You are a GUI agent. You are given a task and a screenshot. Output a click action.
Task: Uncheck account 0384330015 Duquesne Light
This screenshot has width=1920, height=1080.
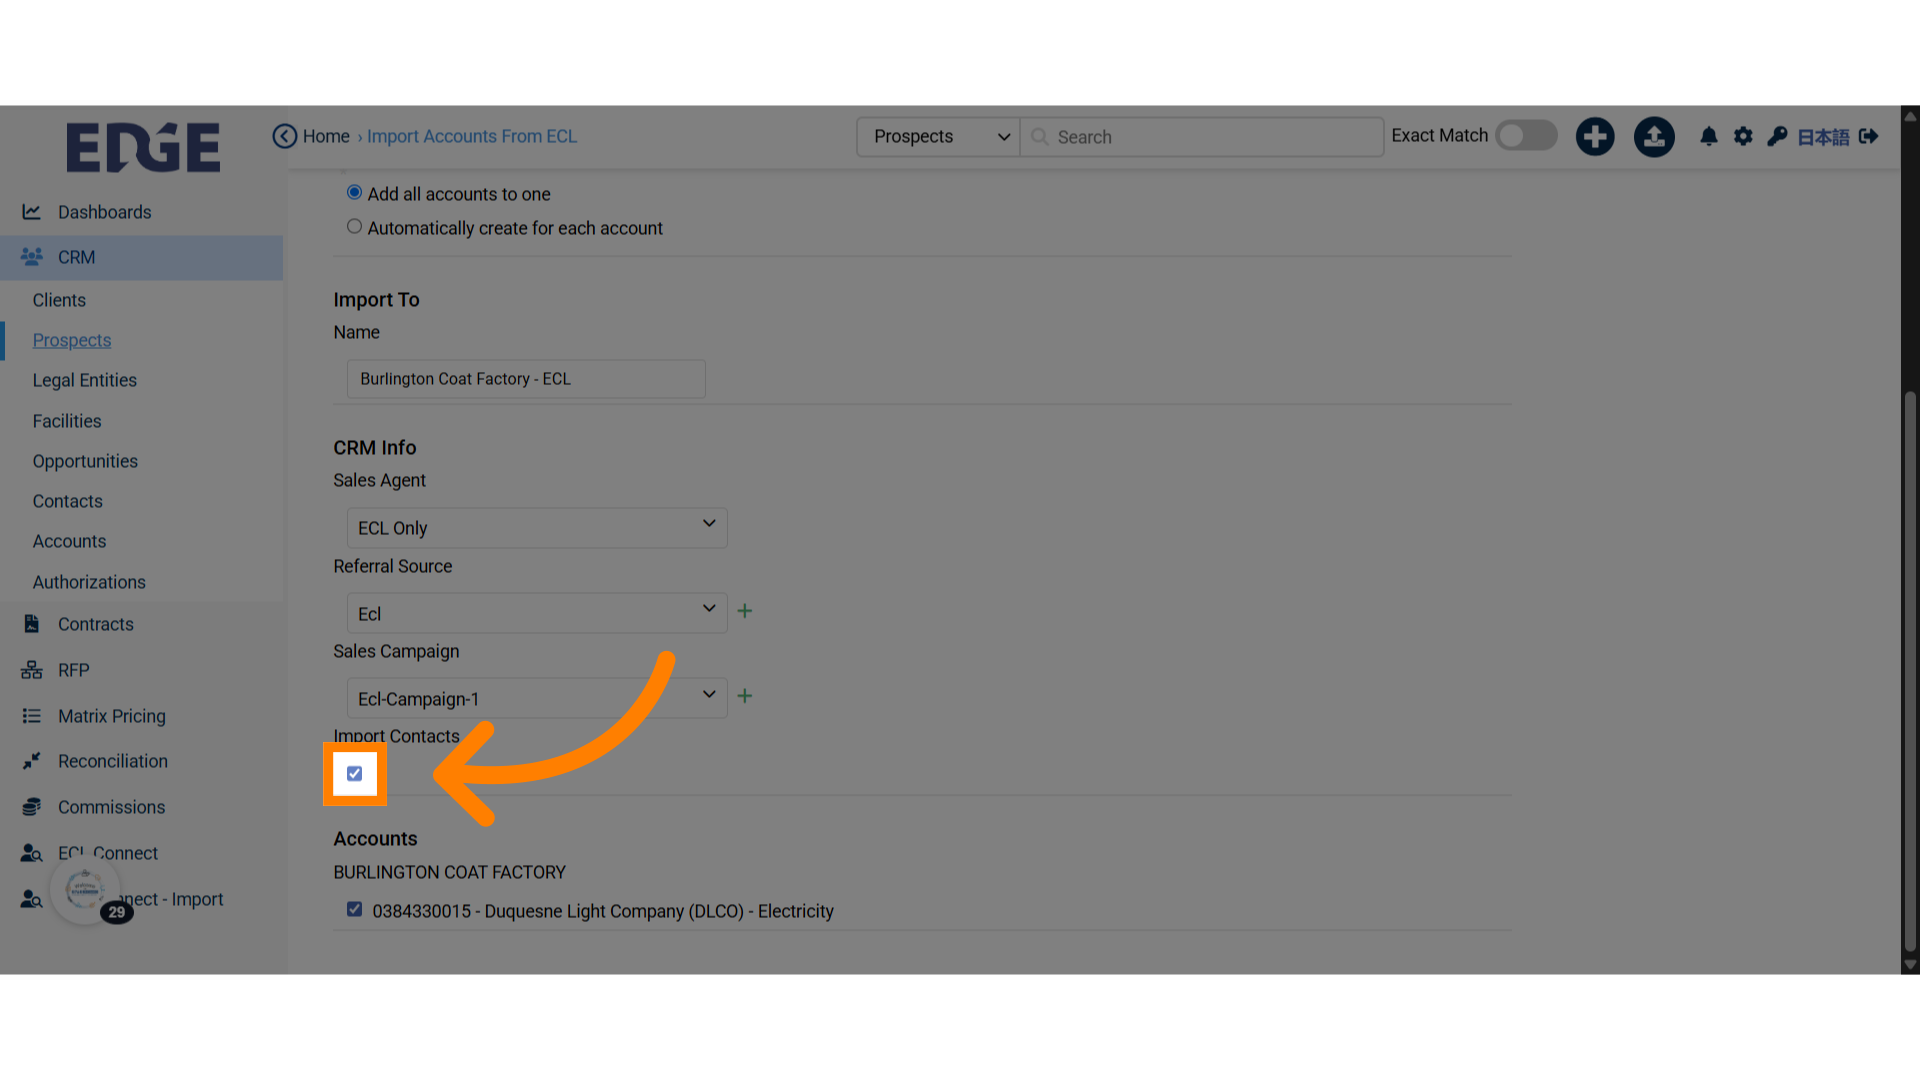pyautogui.click(x=354, y=910)
